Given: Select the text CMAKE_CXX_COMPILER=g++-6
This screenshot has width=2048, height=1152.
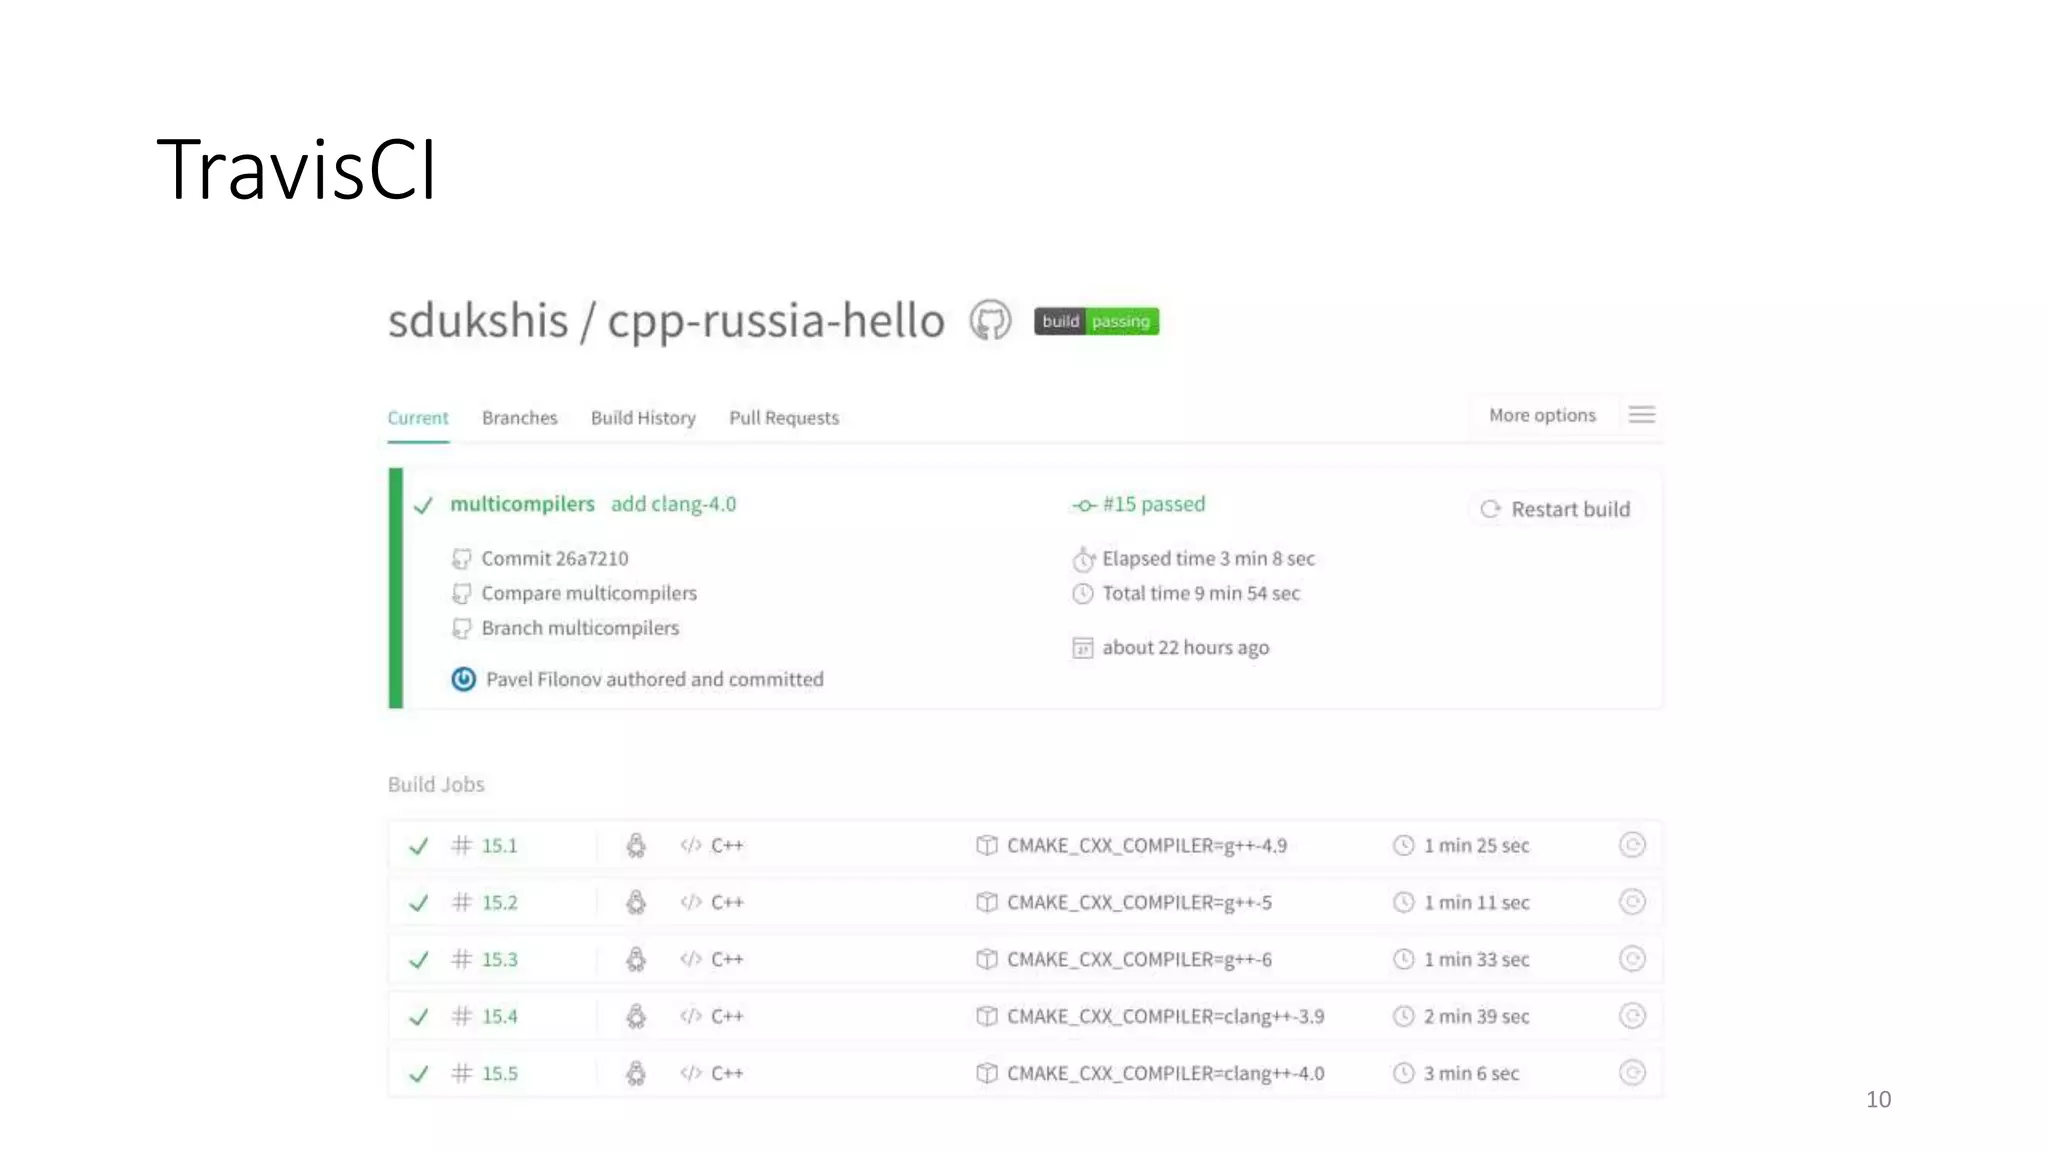Looking at the screenshot, I should click(1139, 960).
